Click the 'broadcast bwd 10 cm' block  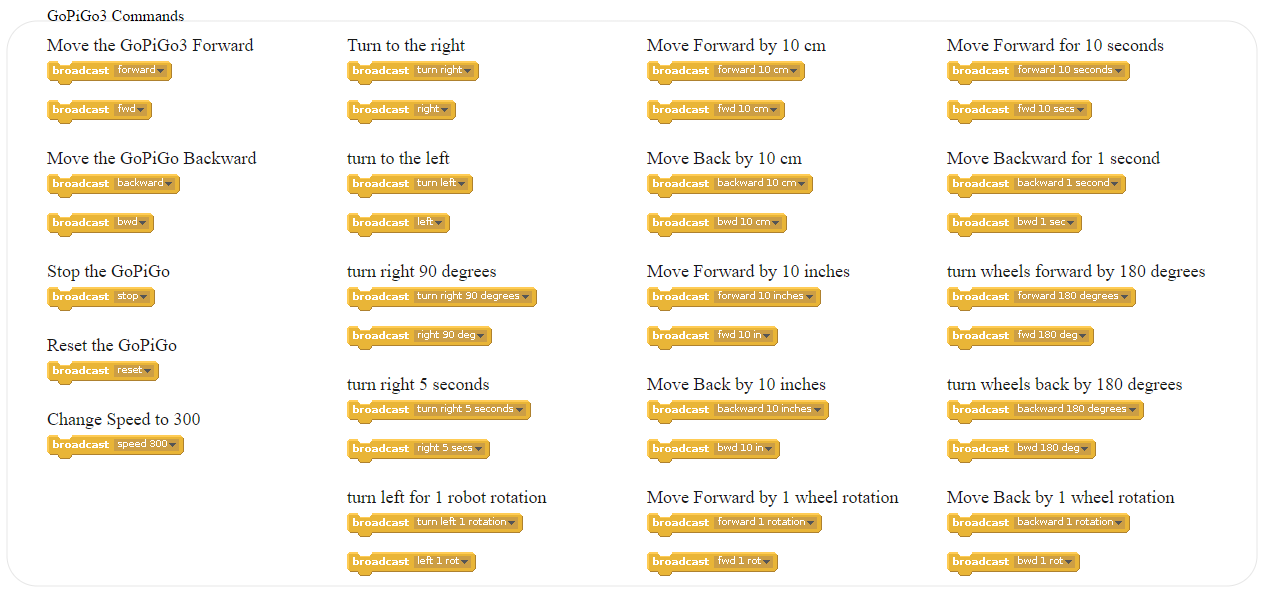point(717,223)
